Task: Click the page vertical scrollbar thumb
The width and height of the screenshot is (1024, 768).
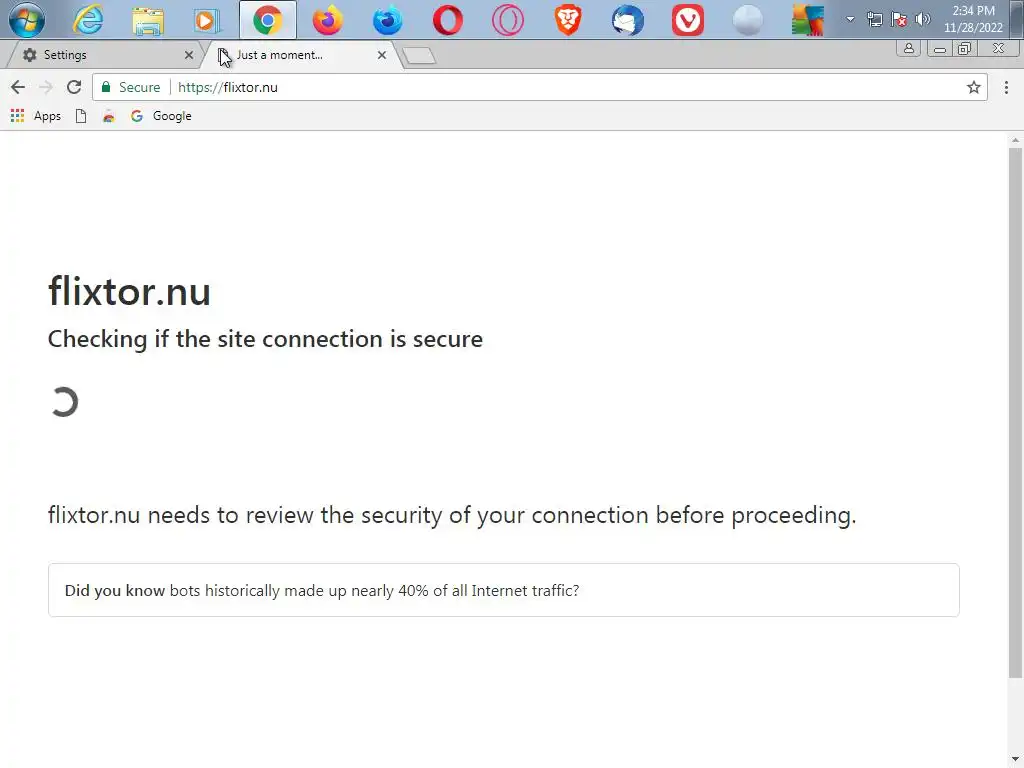Action: coord(1015,413)
